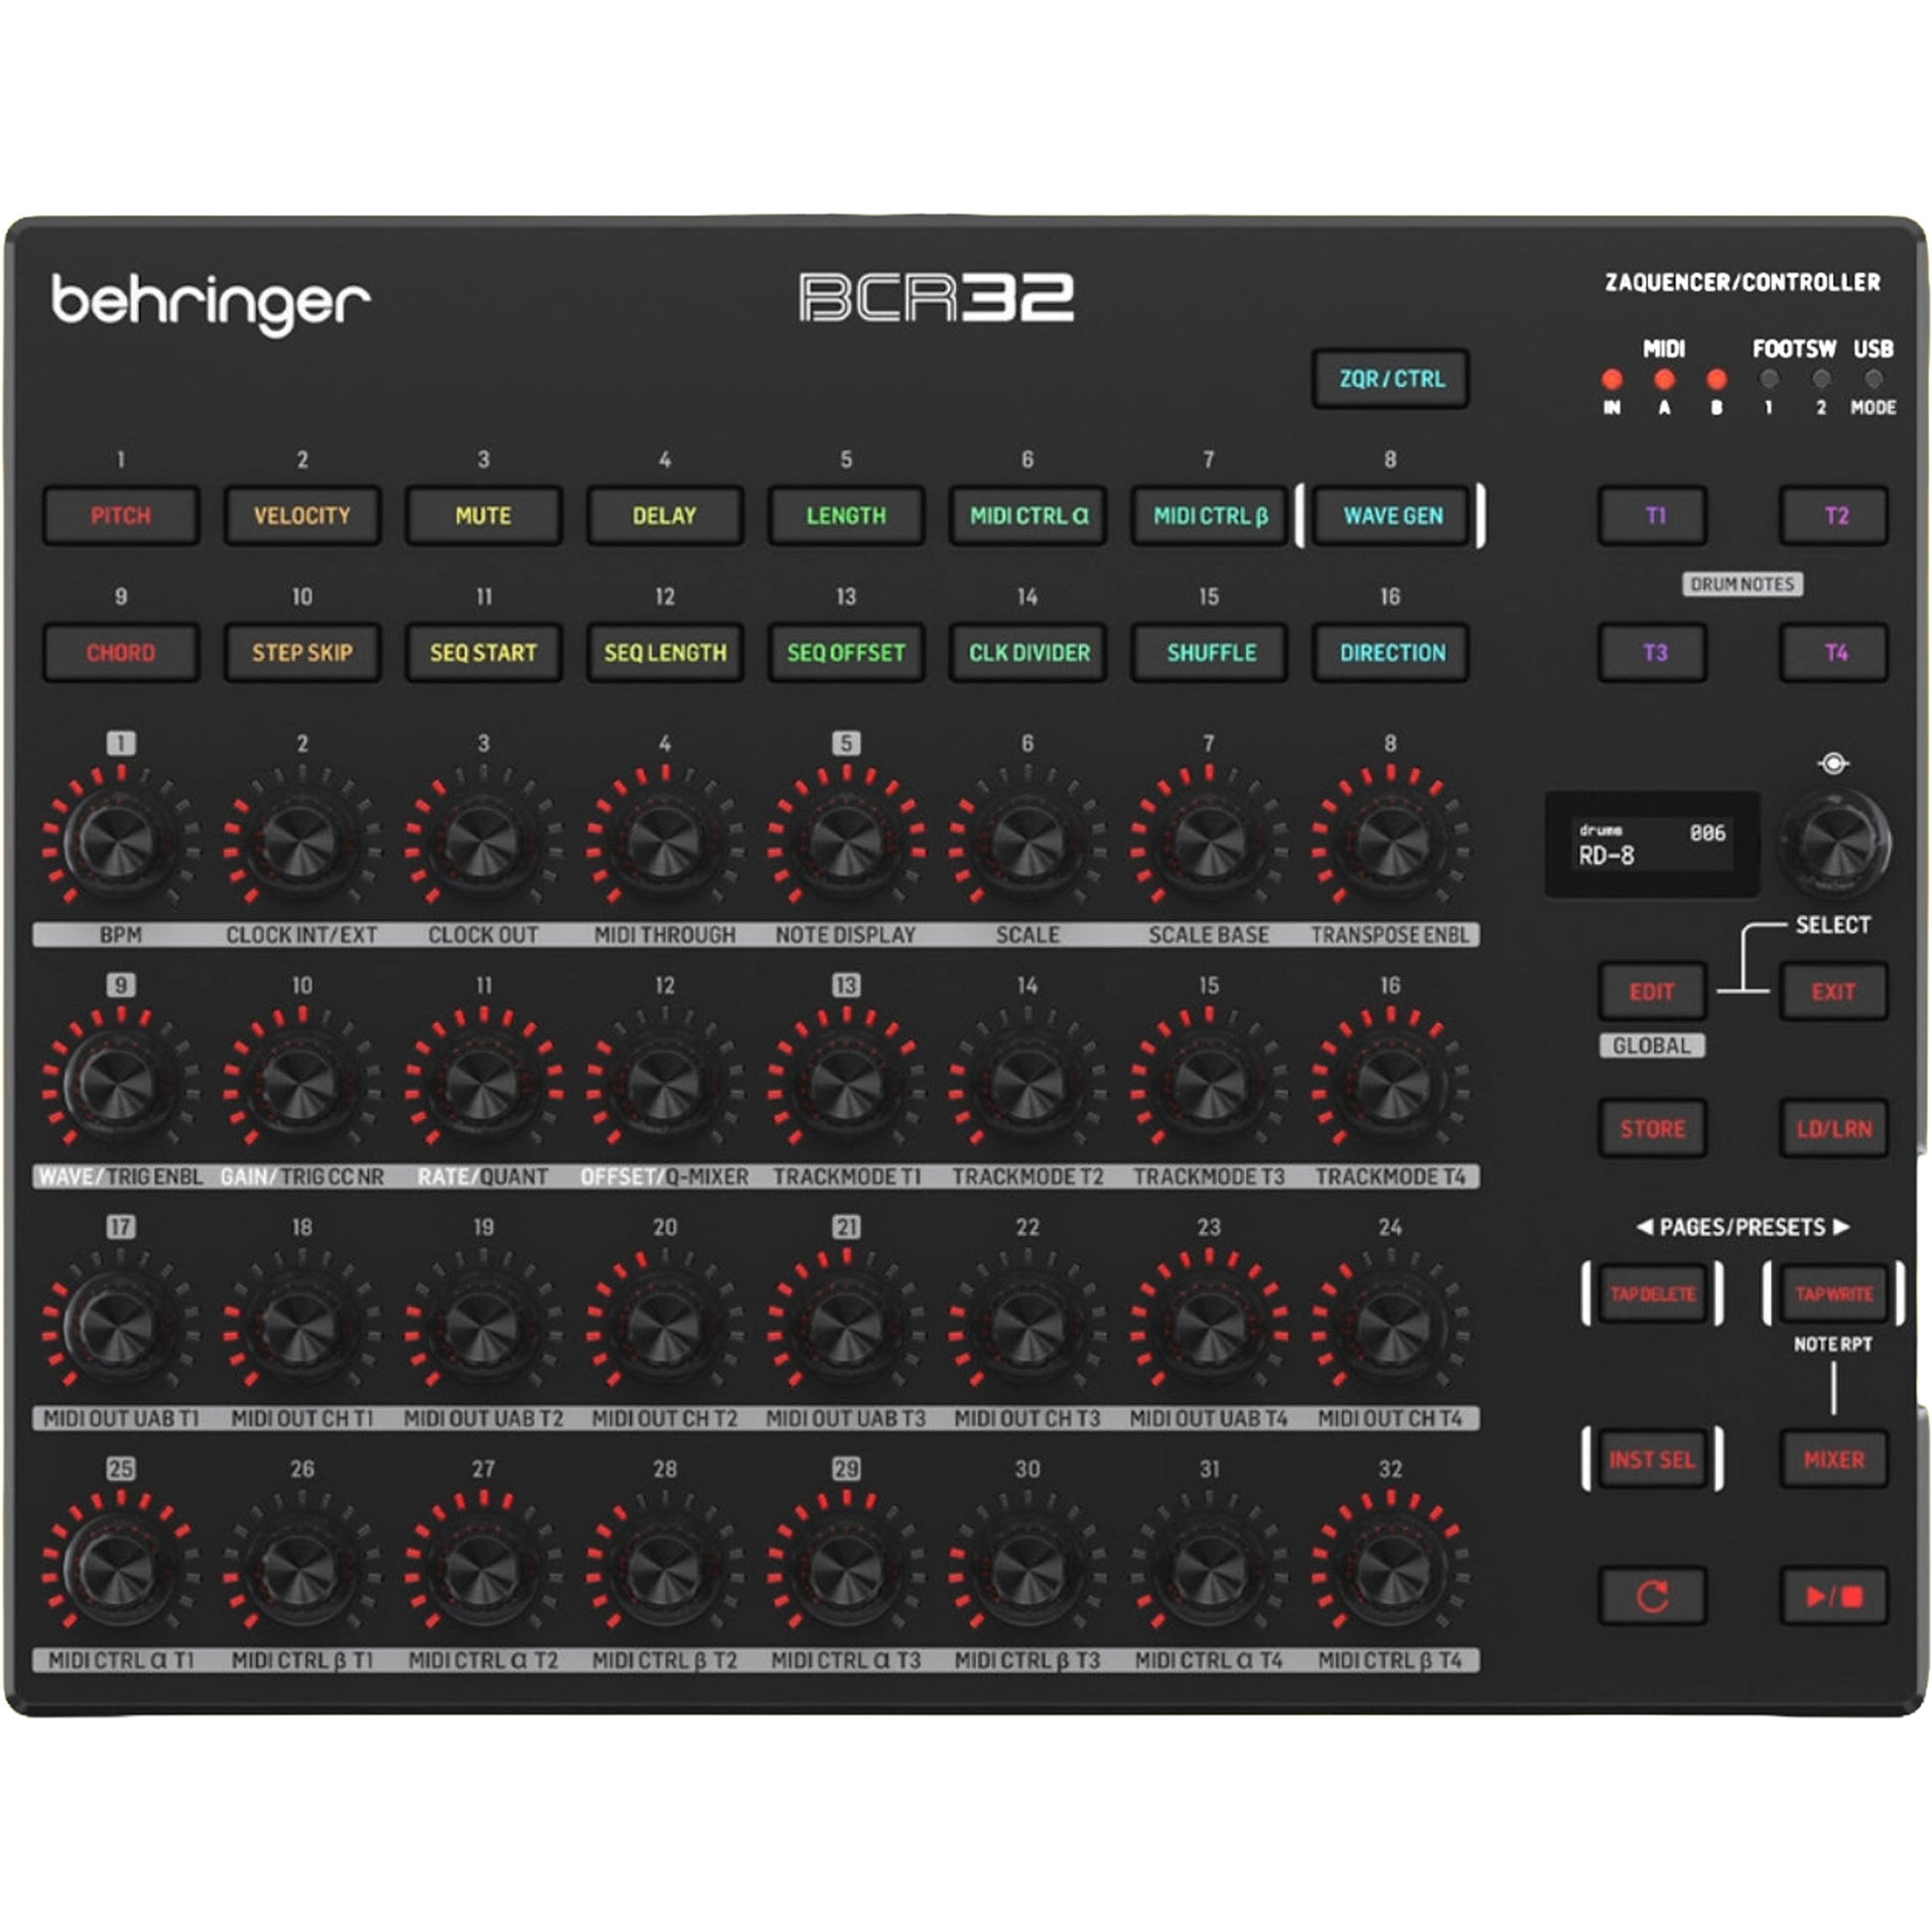This screenshot has height=1932, width=1932.
Task: Click the SEQ LENGTH button
Action: point(665,653)
